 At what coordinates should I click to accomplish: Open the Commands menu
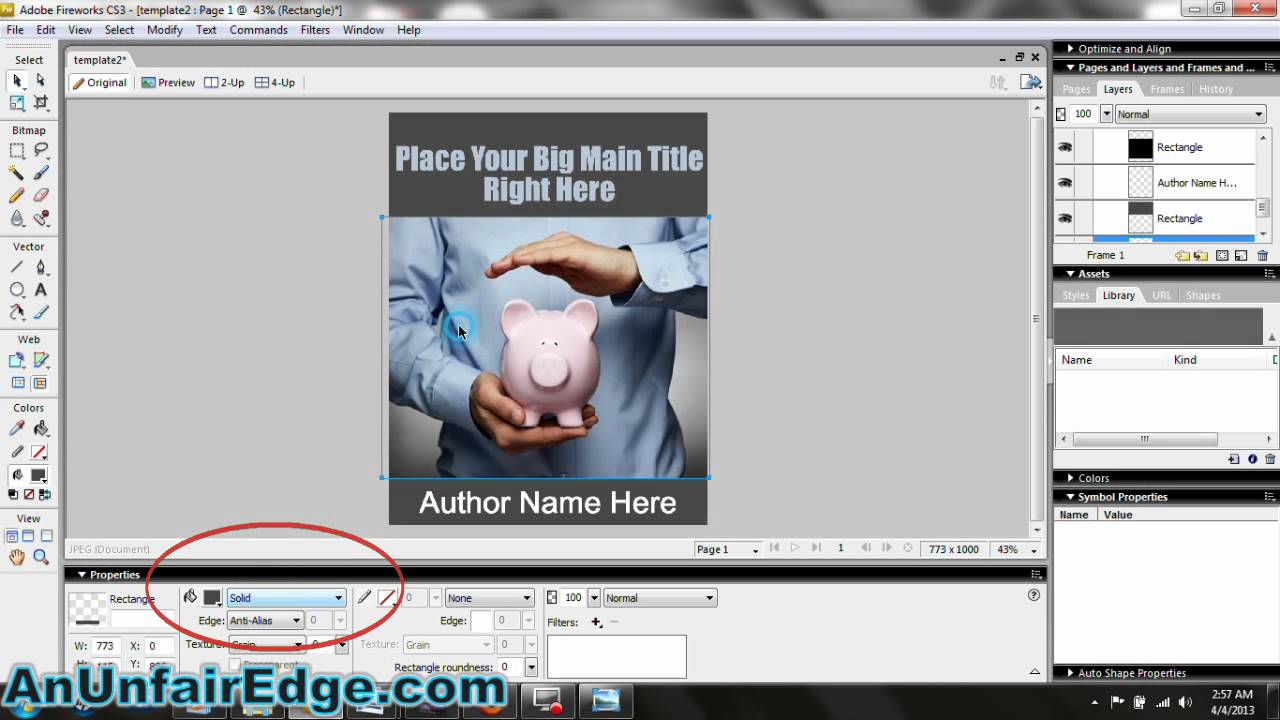[258, 30]
